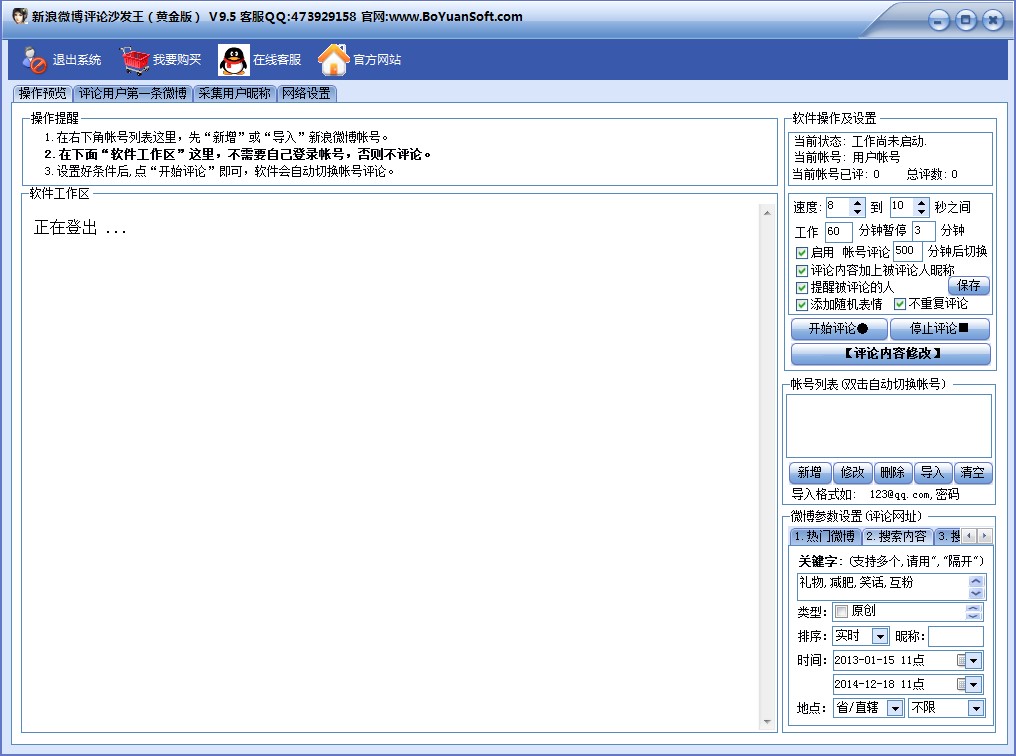The image size is (1016, 756).
Task: Click inside the 帐号列表 account list
Action: point(889,426)
